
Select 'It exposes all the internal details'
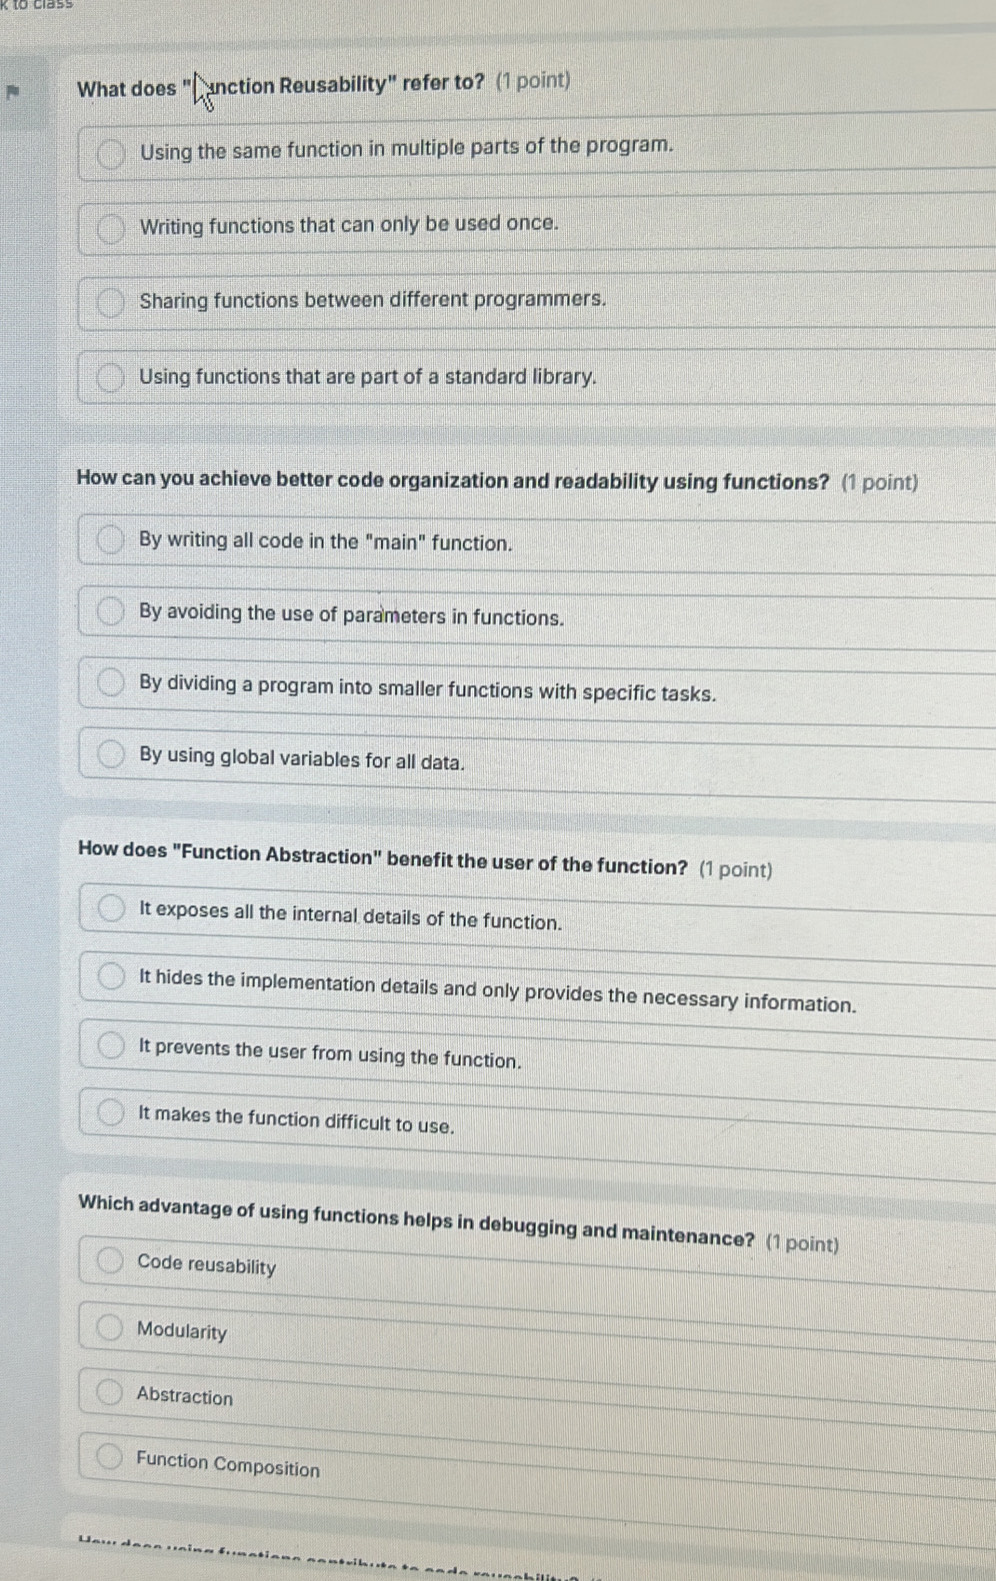point(111,909)
